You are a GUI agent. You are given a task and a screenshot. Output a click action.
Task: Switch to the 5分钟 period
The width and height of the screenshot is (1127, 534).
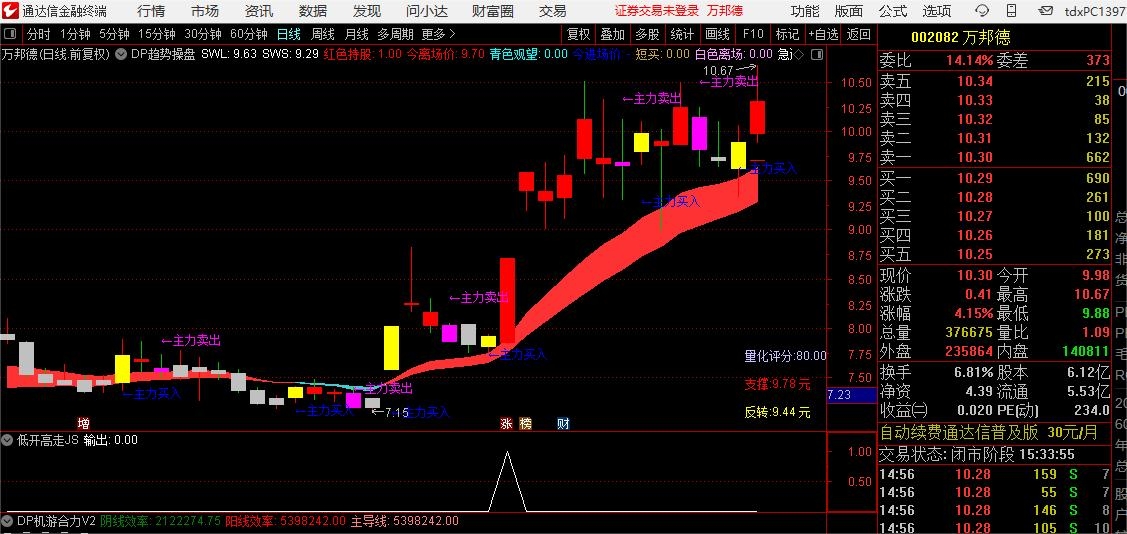(x=114, y=34)
